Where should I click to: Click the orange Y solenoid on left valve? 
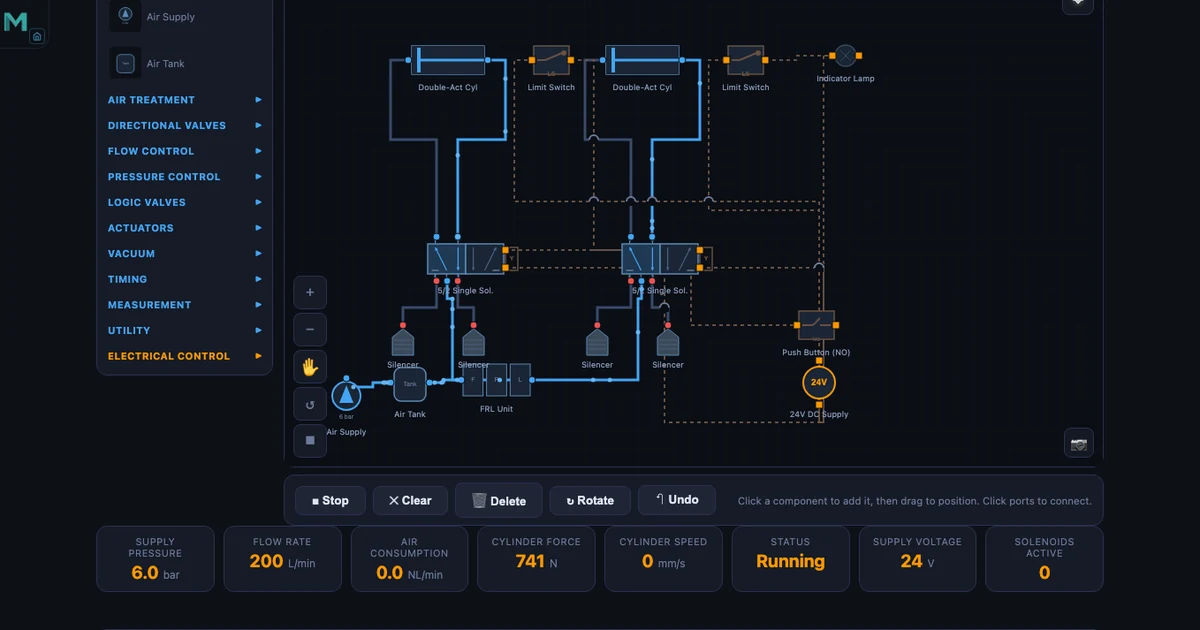coord(511,259)
